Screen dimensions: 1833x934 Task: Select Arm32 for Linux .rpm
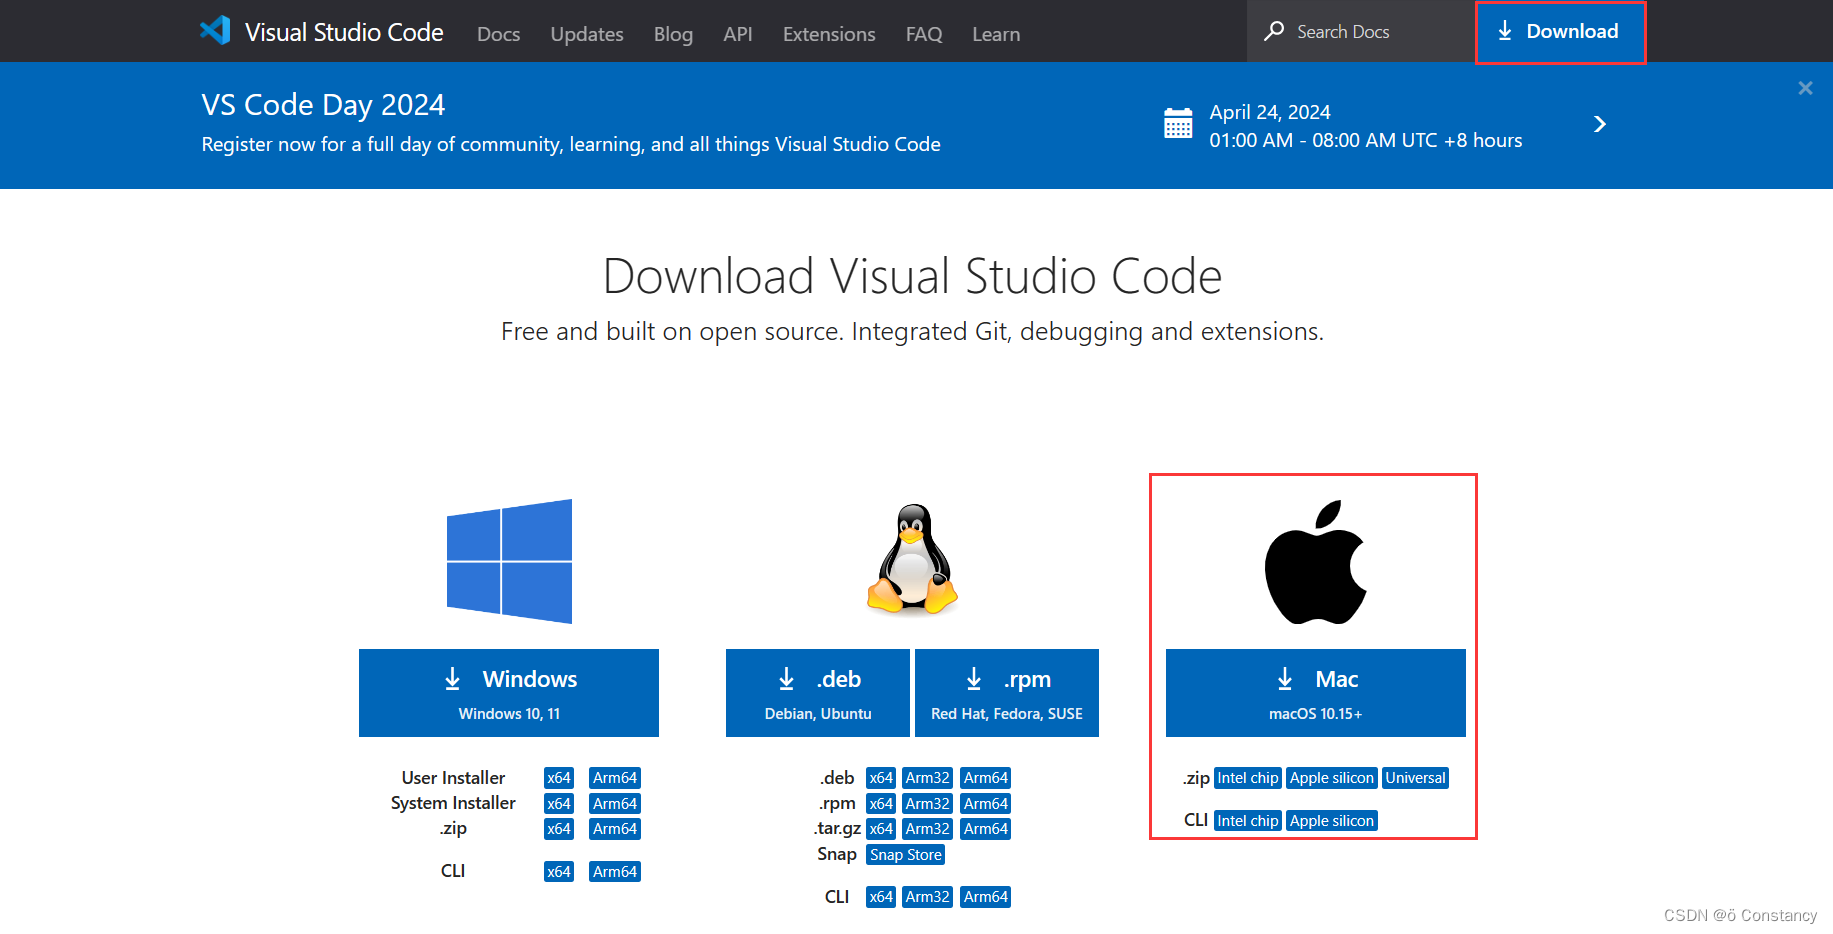click(928, 804)
